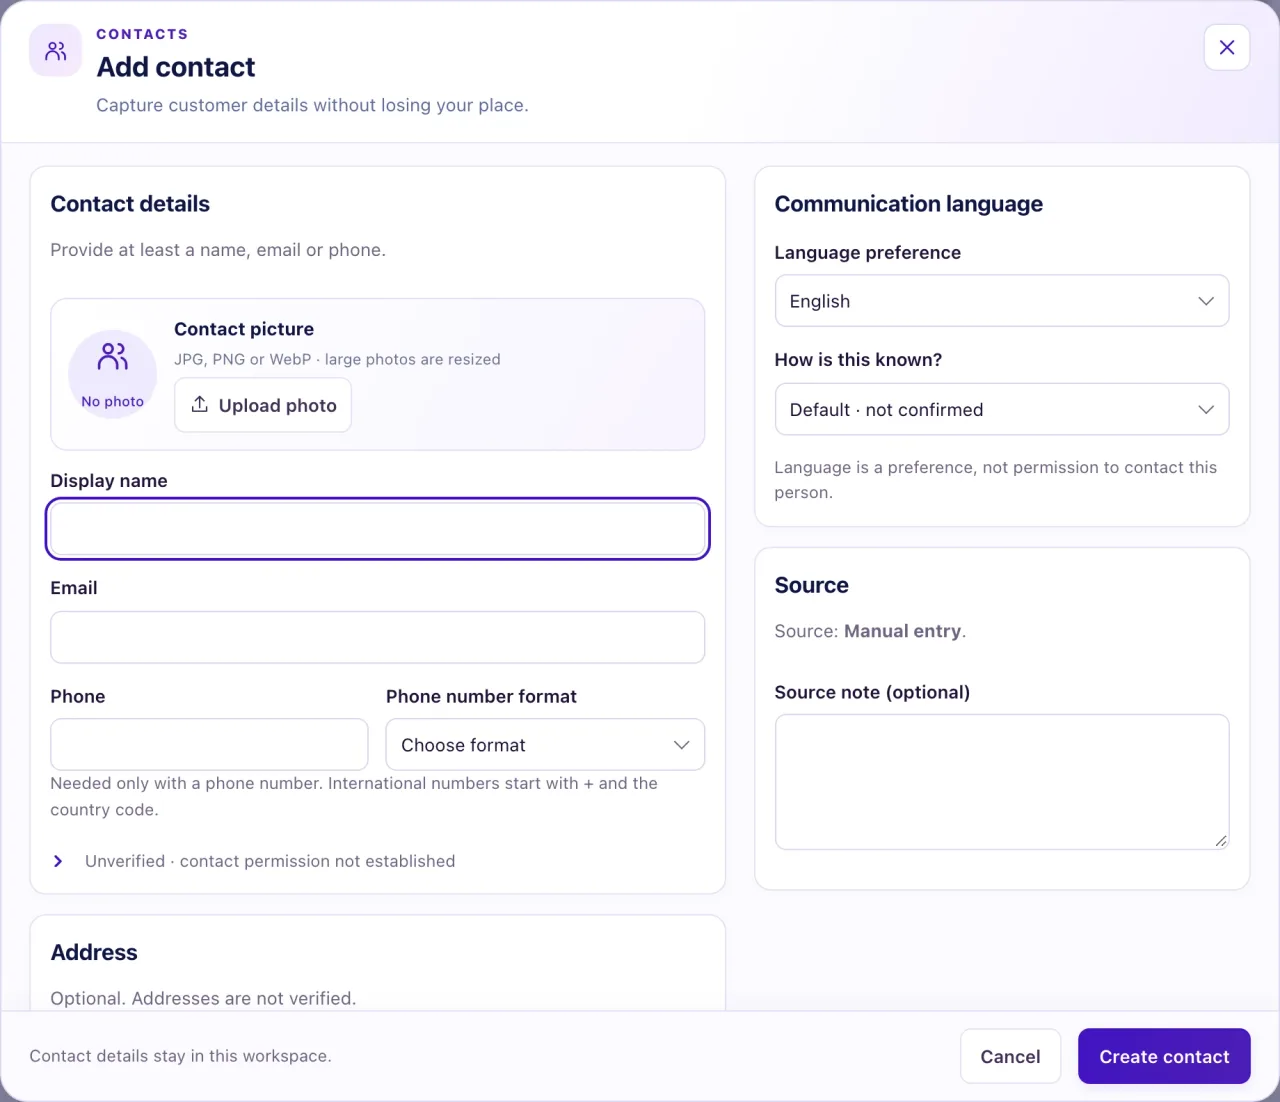Open the Phone number format dropdown
The image size is (1280, 1102).
point(545,745)
